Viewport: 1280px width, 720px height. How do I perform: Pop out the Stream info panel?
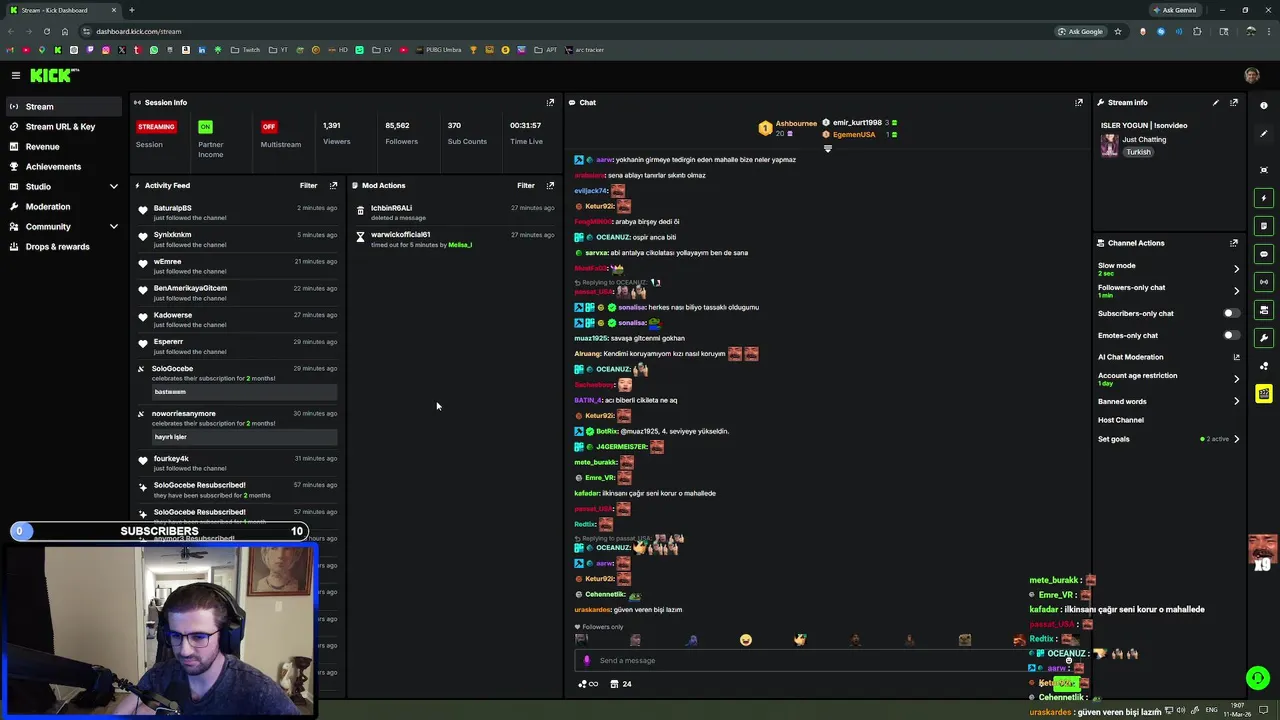point(1234,102)
